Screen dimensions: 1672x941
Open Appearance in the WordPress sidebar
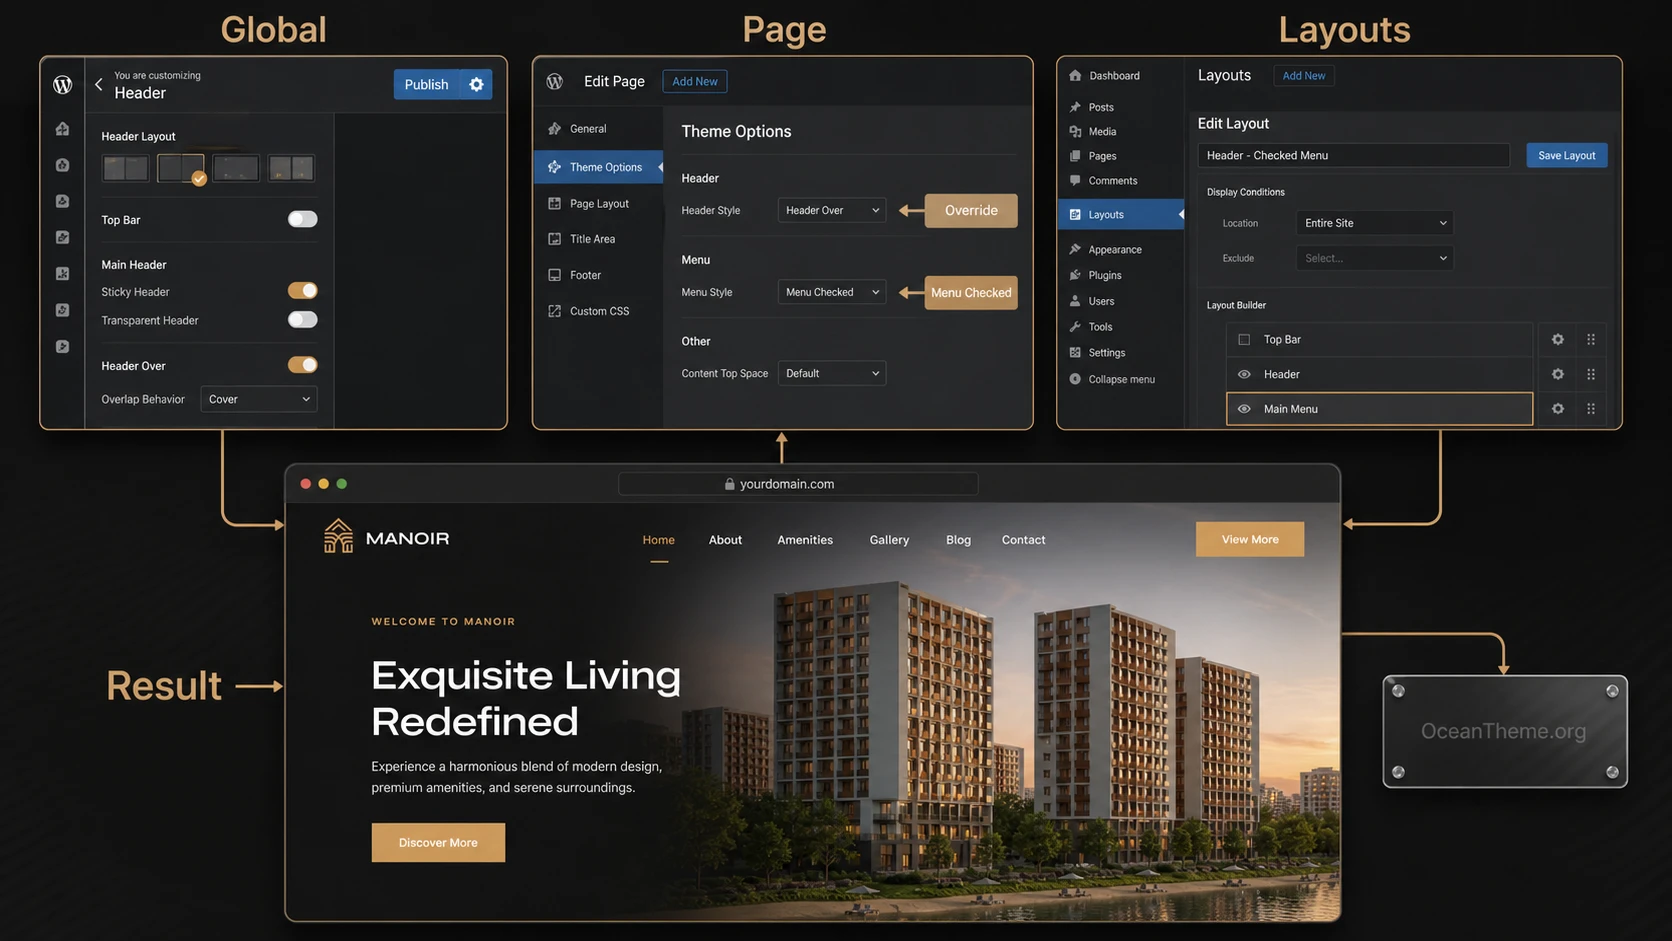click(1115, 250)
